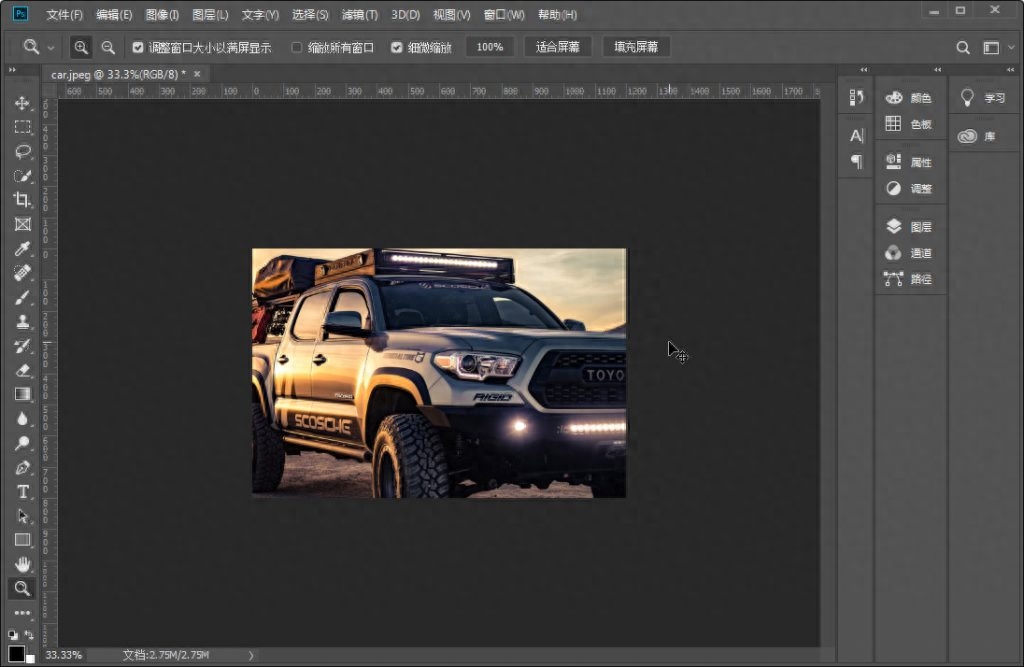1024x667 pixels.
Task: Open the Character panel icon
Action: 856,136
